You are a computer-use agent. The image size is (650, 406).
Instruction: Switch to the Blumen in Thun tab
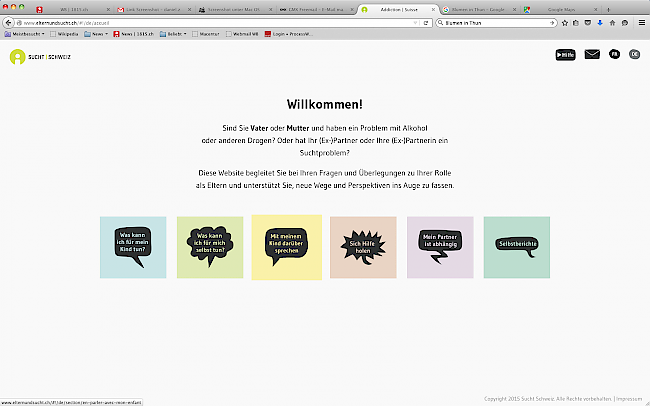point(476,8)
